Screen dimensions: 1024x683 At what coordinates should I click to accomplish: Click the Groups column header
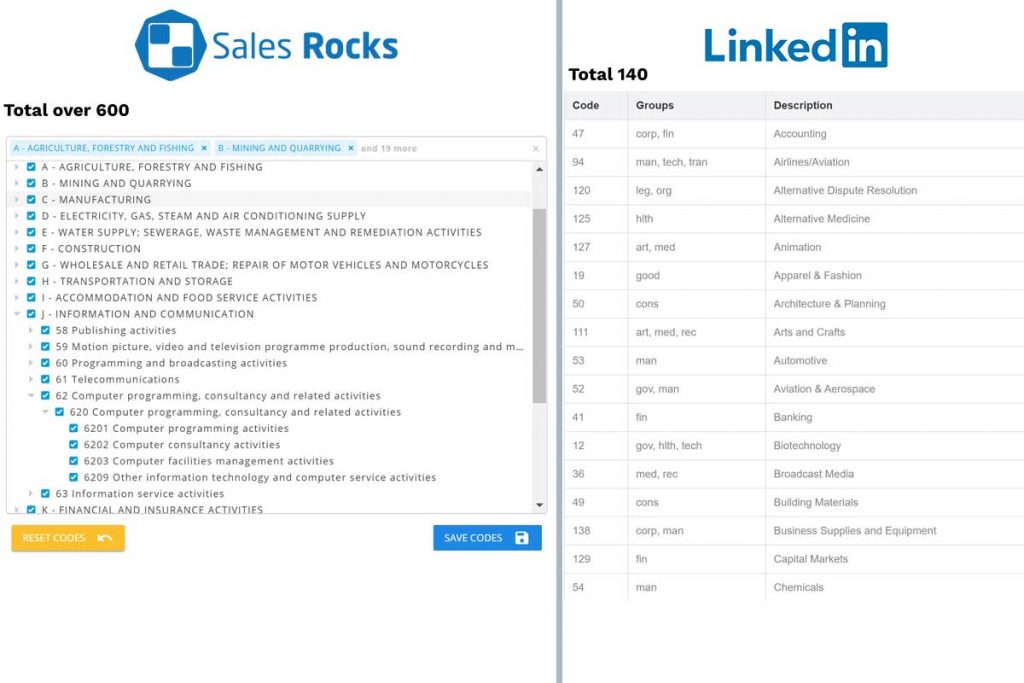(x=655, y=105)
